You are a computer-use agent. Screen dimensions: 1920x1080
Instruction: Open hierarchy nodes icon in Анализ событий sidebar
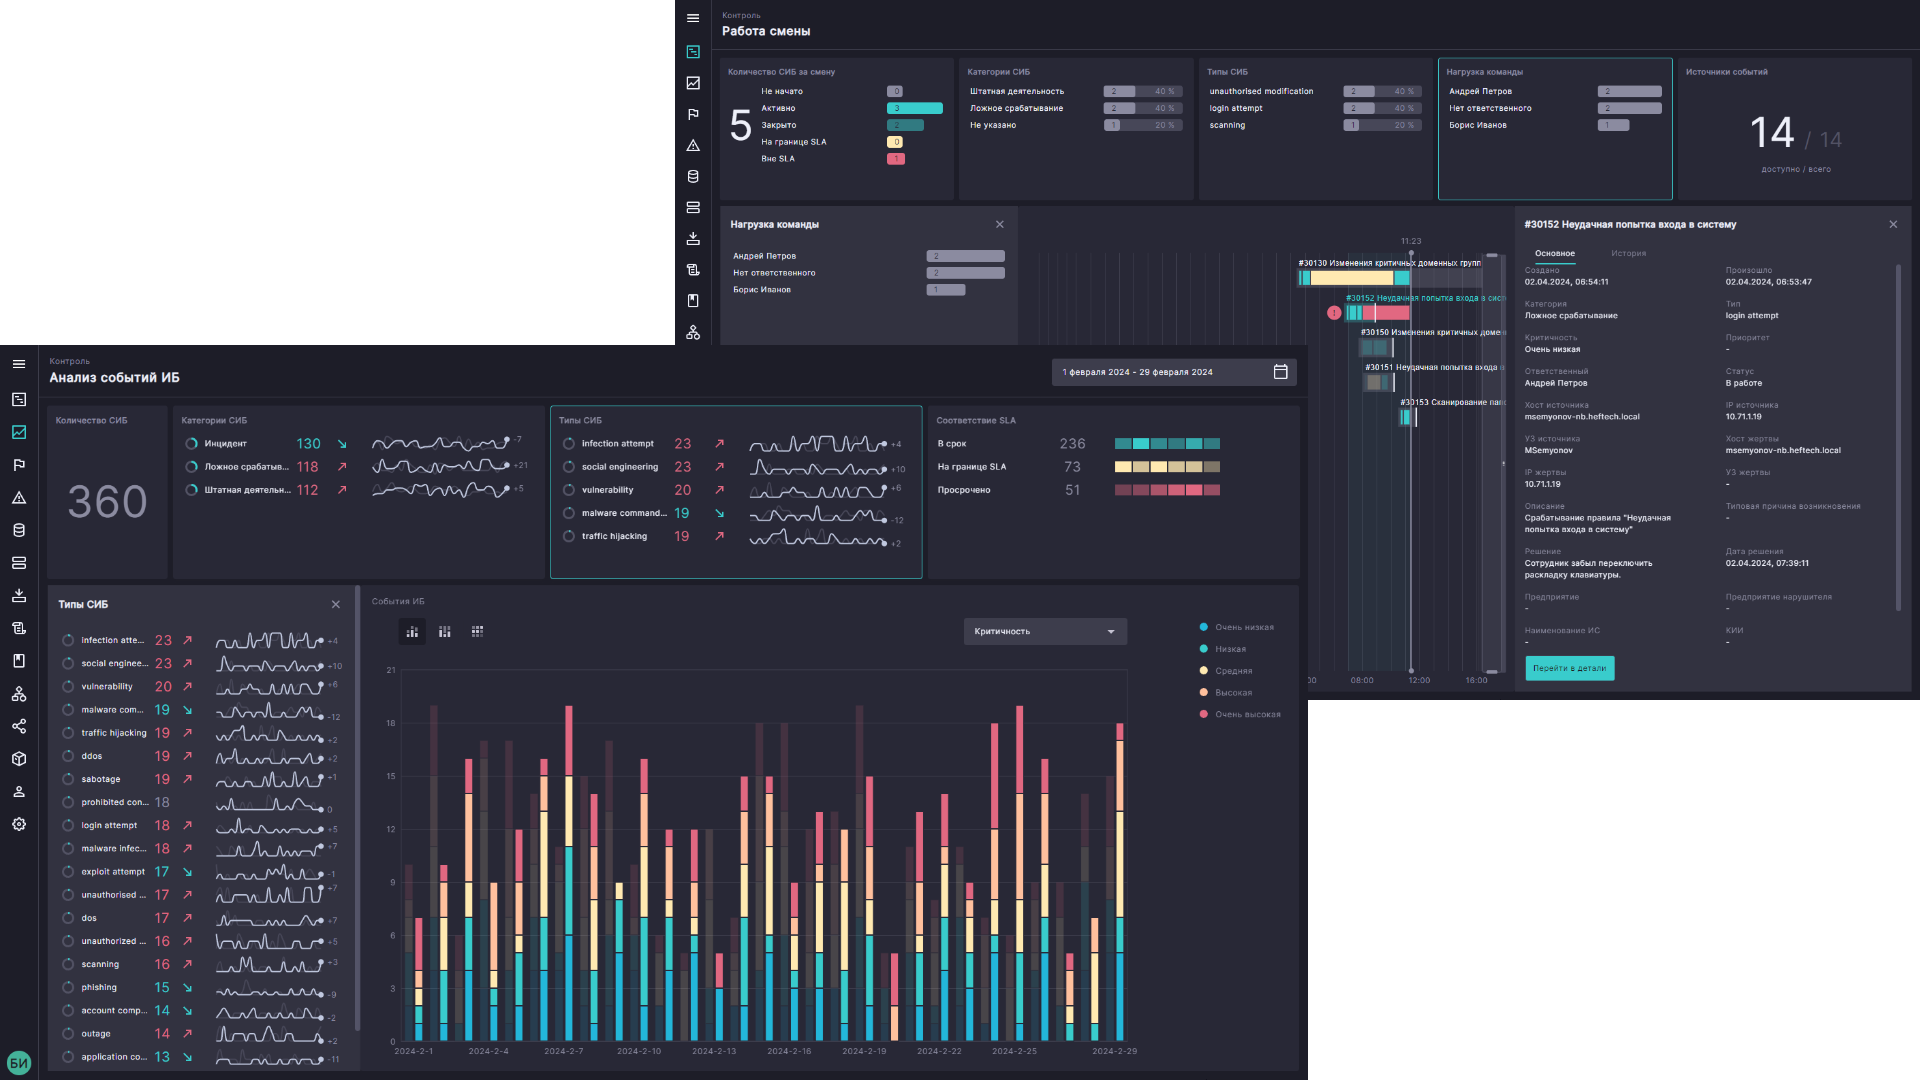pyautogui.click(x=19, y=694)
